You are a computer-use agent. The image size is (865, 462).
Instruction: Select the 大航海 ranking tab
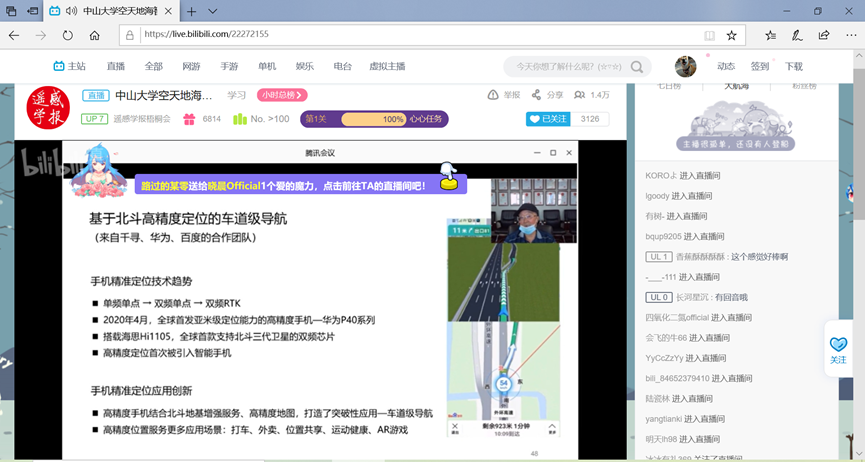click(736, 86)
